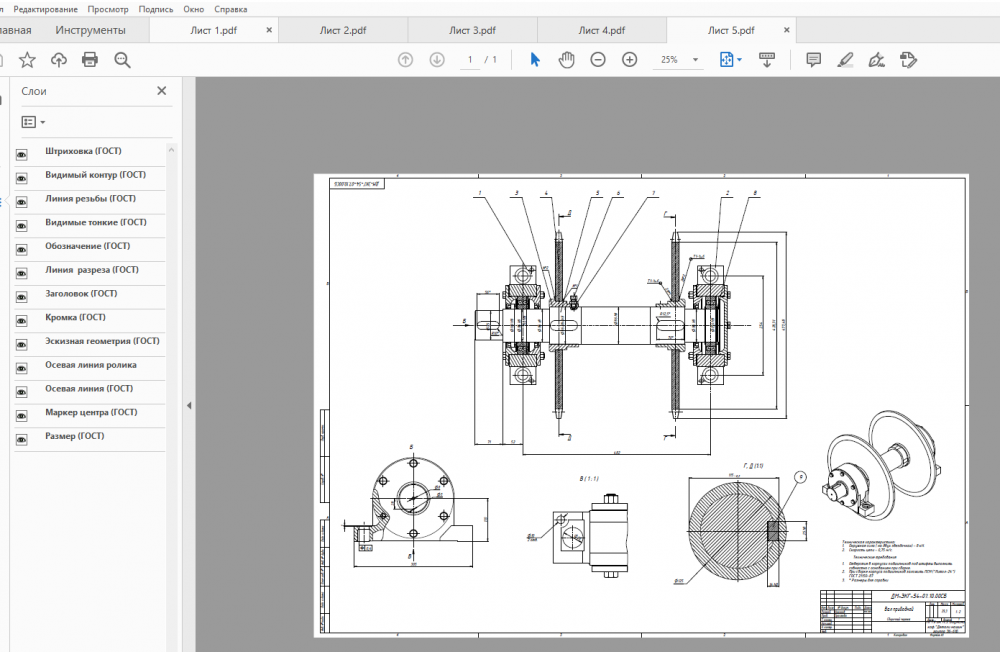This screenshot has height=652, width=1000.
Task: Add a comment with note icon
Action: pos(813,60)
